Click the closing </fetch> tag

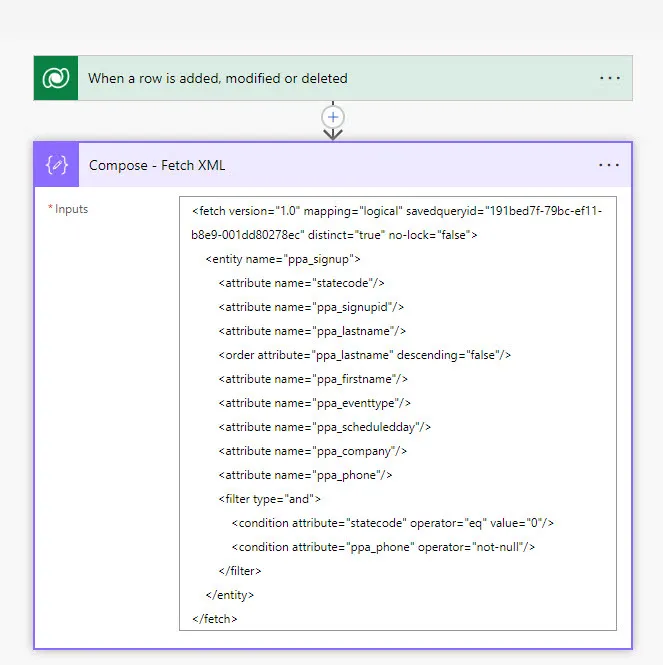coord(215,619)
